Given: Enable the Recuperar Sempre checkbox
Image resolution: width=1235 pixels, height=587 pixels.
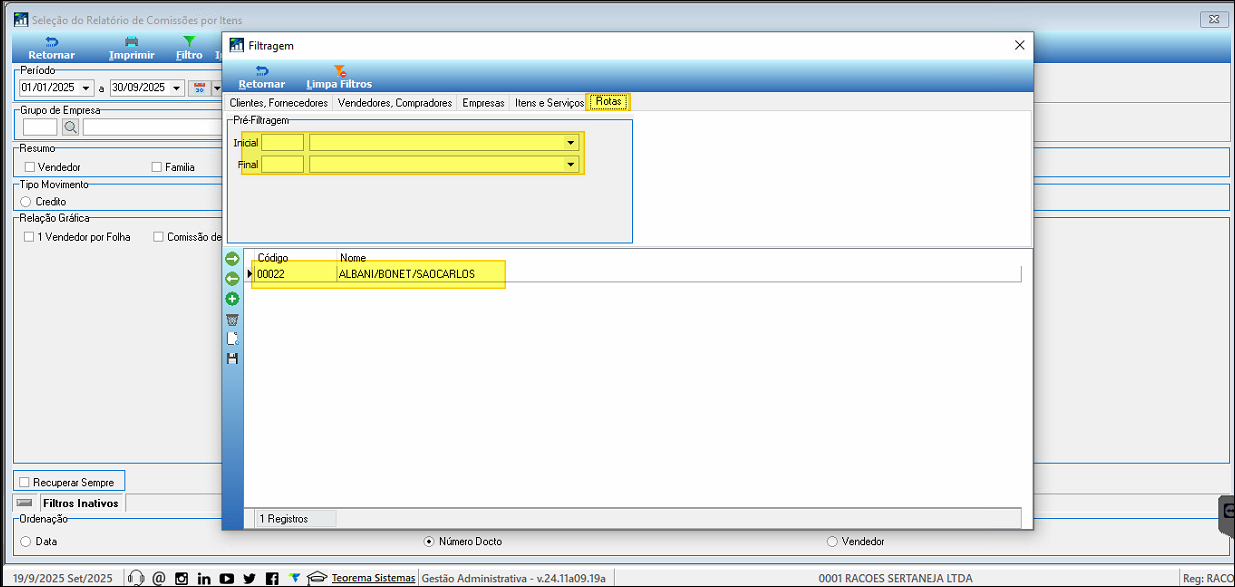Looking at the screenshot, I should 25,482.
